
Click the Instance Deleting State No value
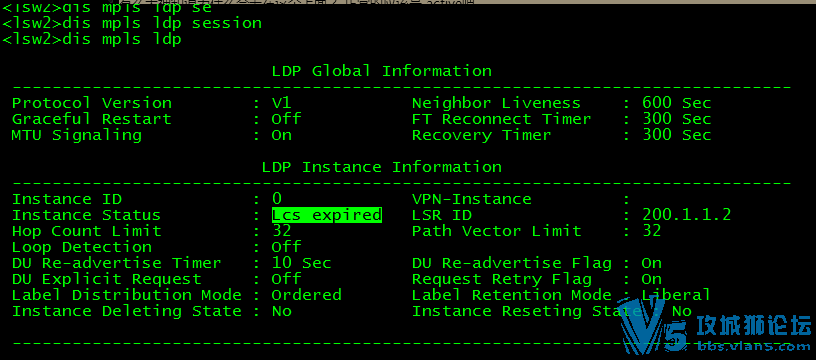282,311
